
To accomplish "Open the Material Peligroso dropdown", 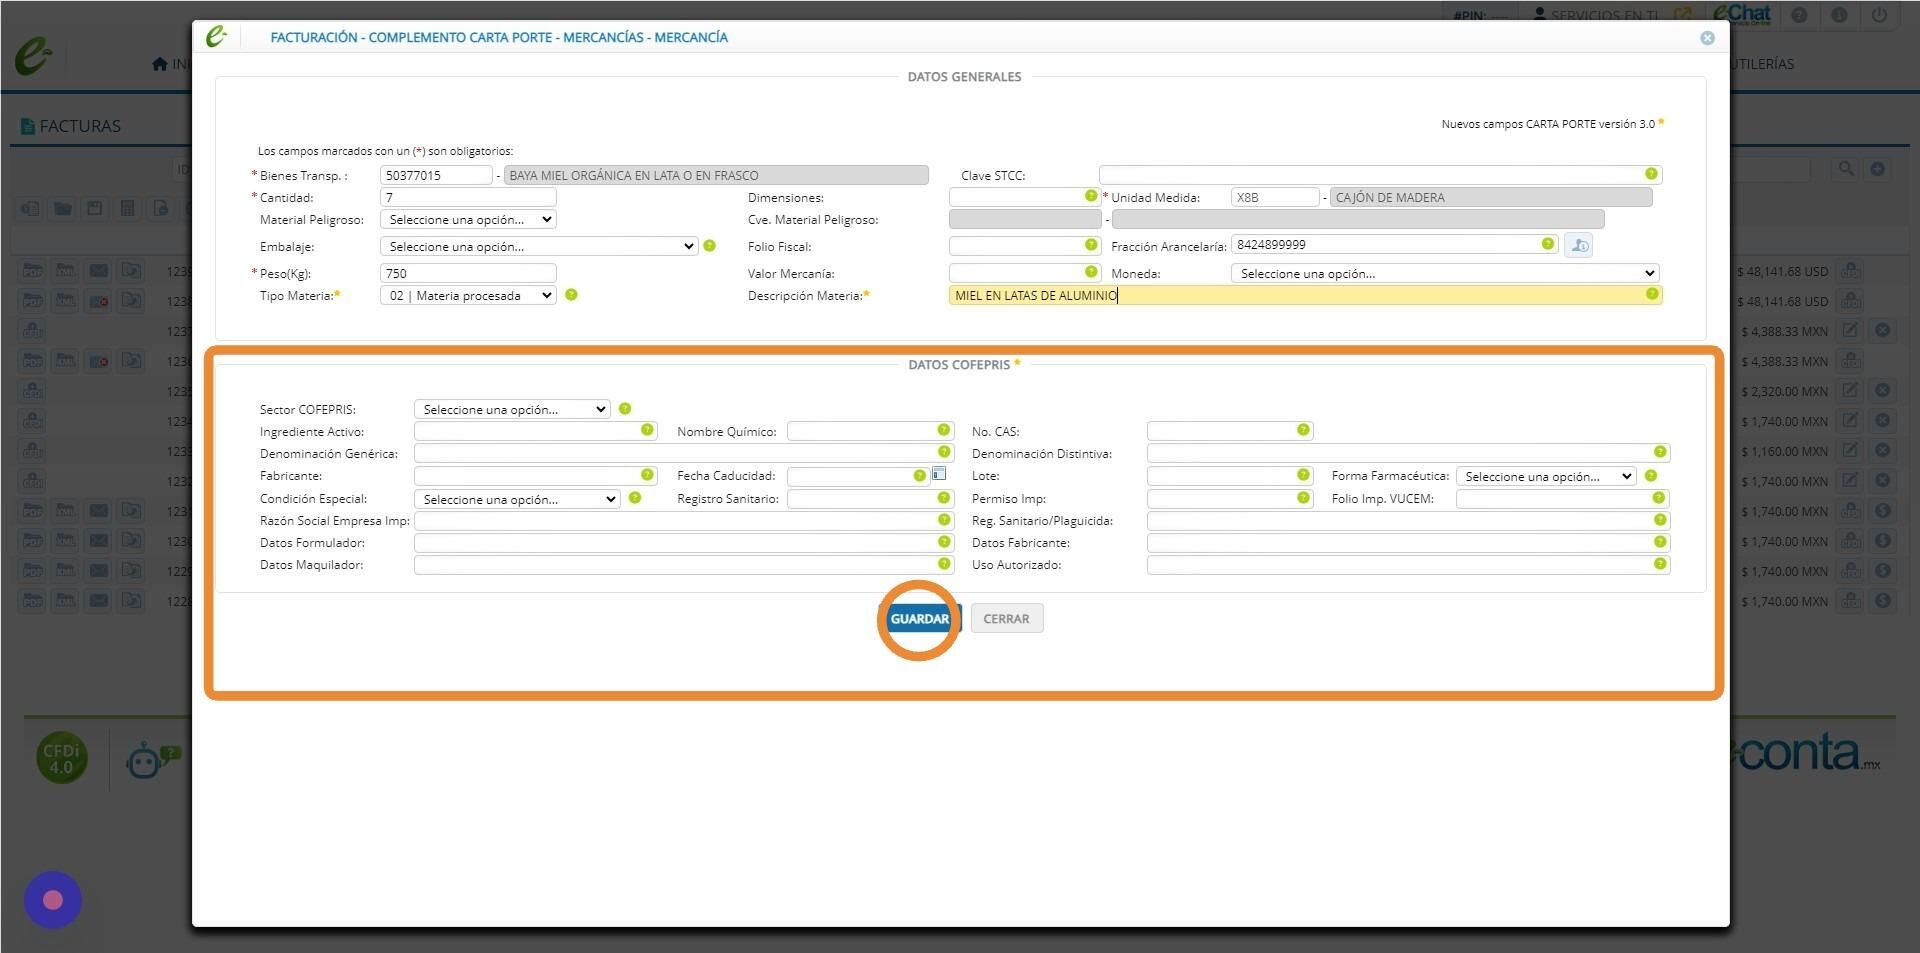I will click(x=468, y=220).
